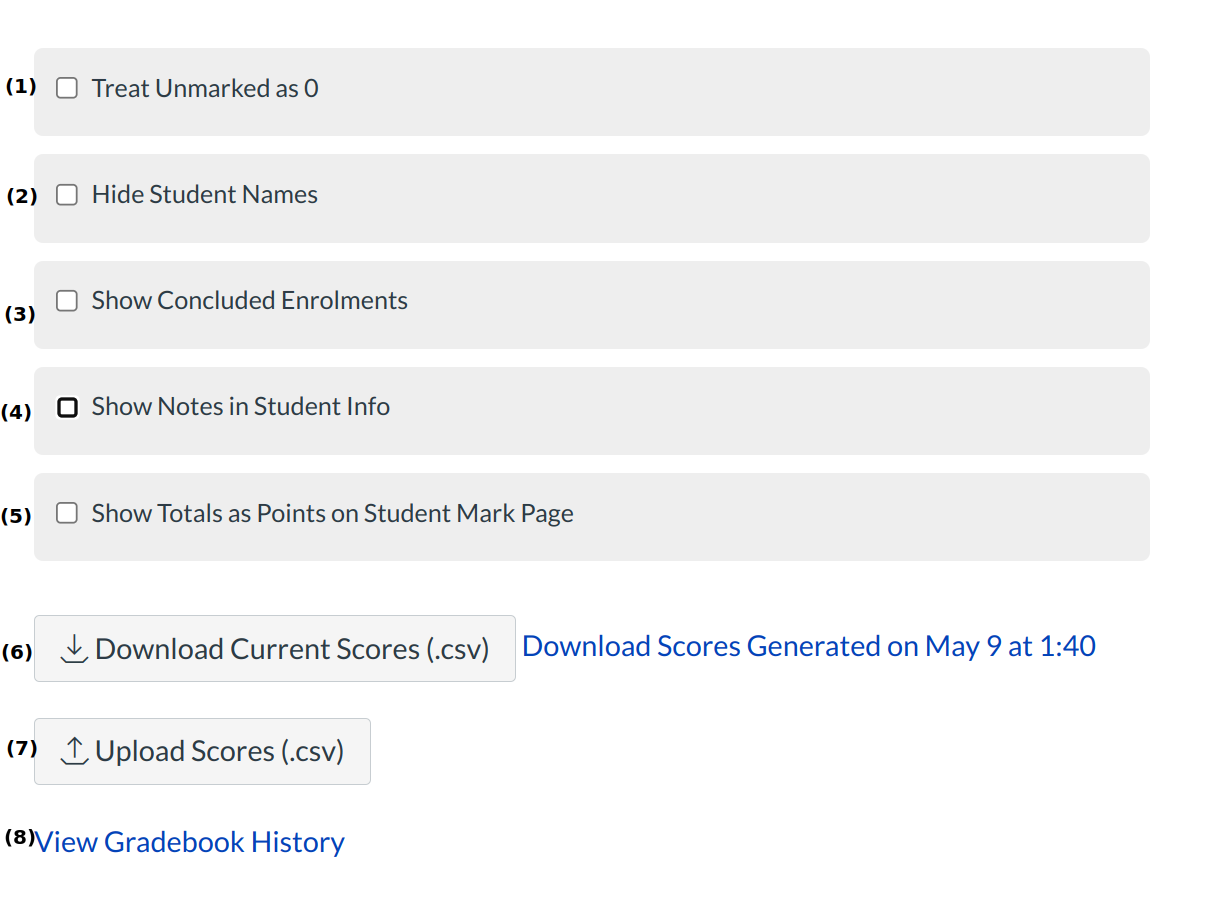The height and width of the screenshot is (898, 1230).
Task: Open Download Scores Generated on May 9 link
Action: pyautogui.click(x=808, y=646)
